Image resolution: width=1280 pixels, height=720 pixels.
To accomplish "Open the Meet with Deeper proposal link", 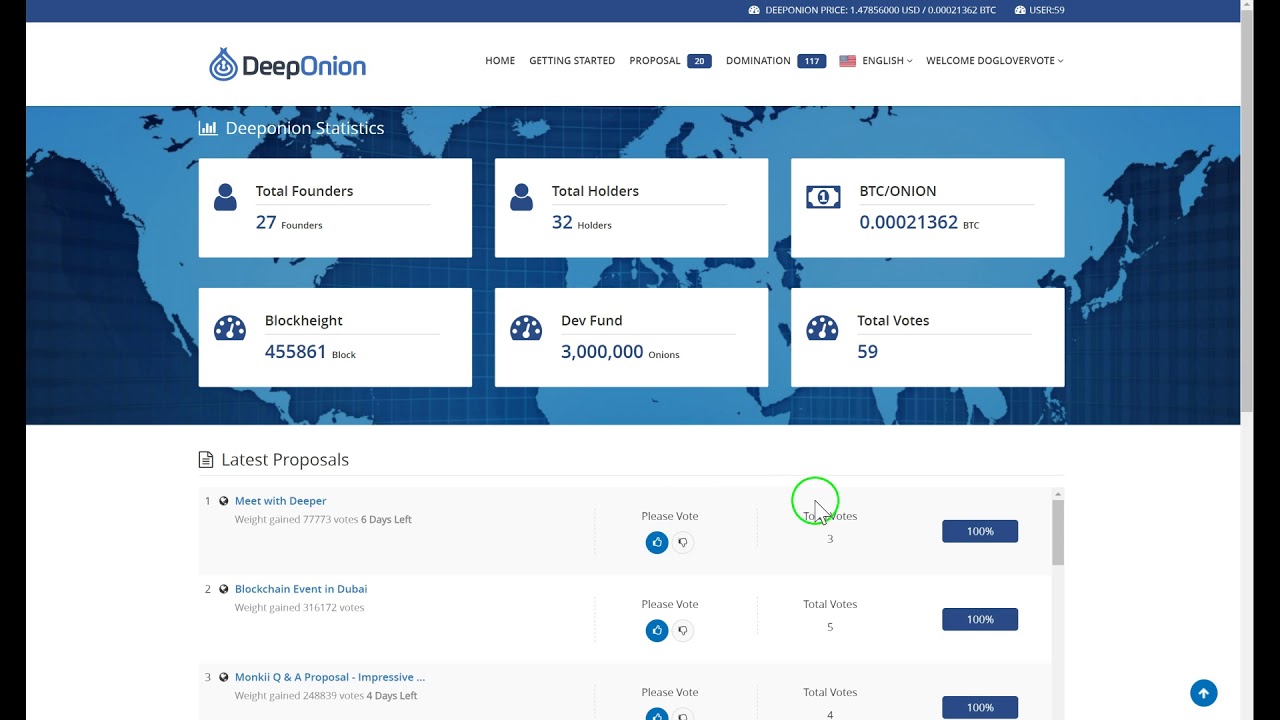I will 280,501.
